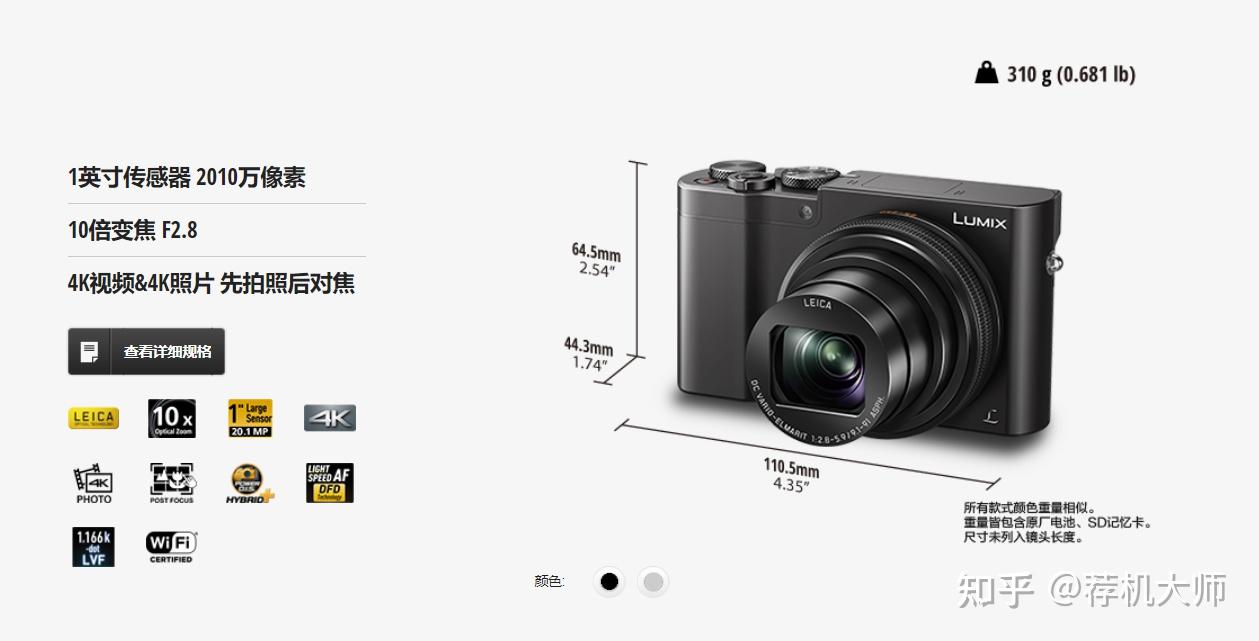Click the 4K视频&4K照片 先拍照后对焦 text
The width and height of the screenshot is (1259, 641).
212,283
